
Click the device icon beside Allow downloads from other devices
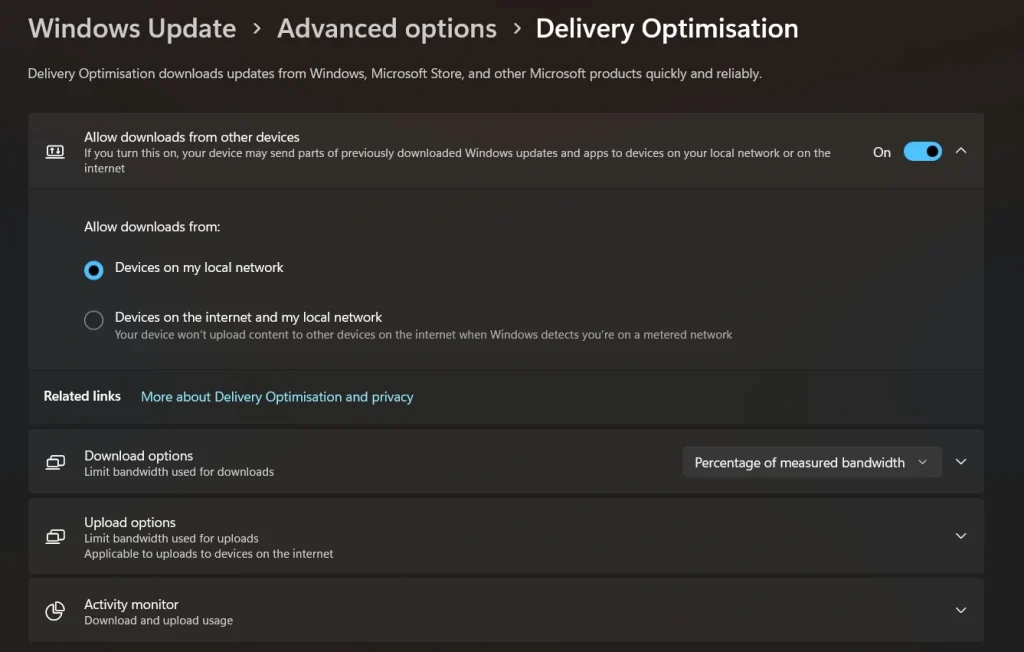click(55, 151)
